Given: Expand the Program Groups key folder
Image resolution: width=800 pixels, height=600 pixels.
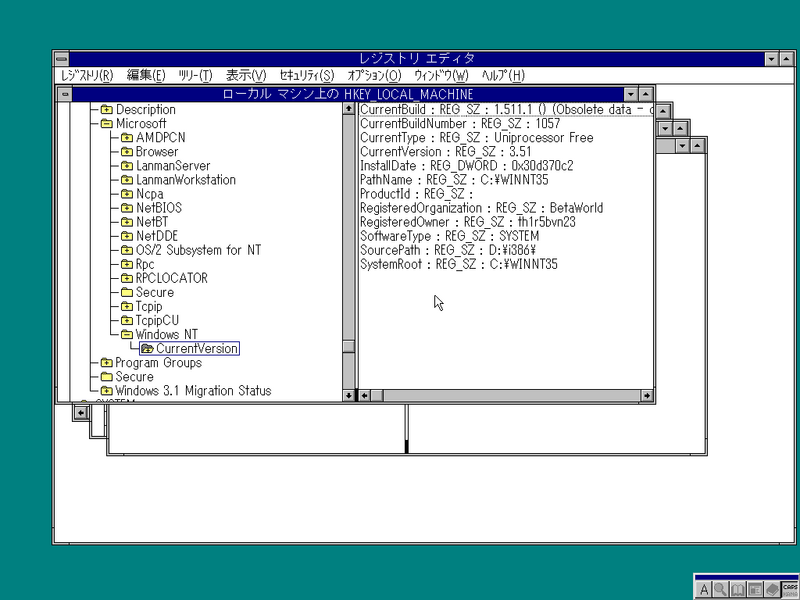Looking at the screenshot, I should (107, 363).
